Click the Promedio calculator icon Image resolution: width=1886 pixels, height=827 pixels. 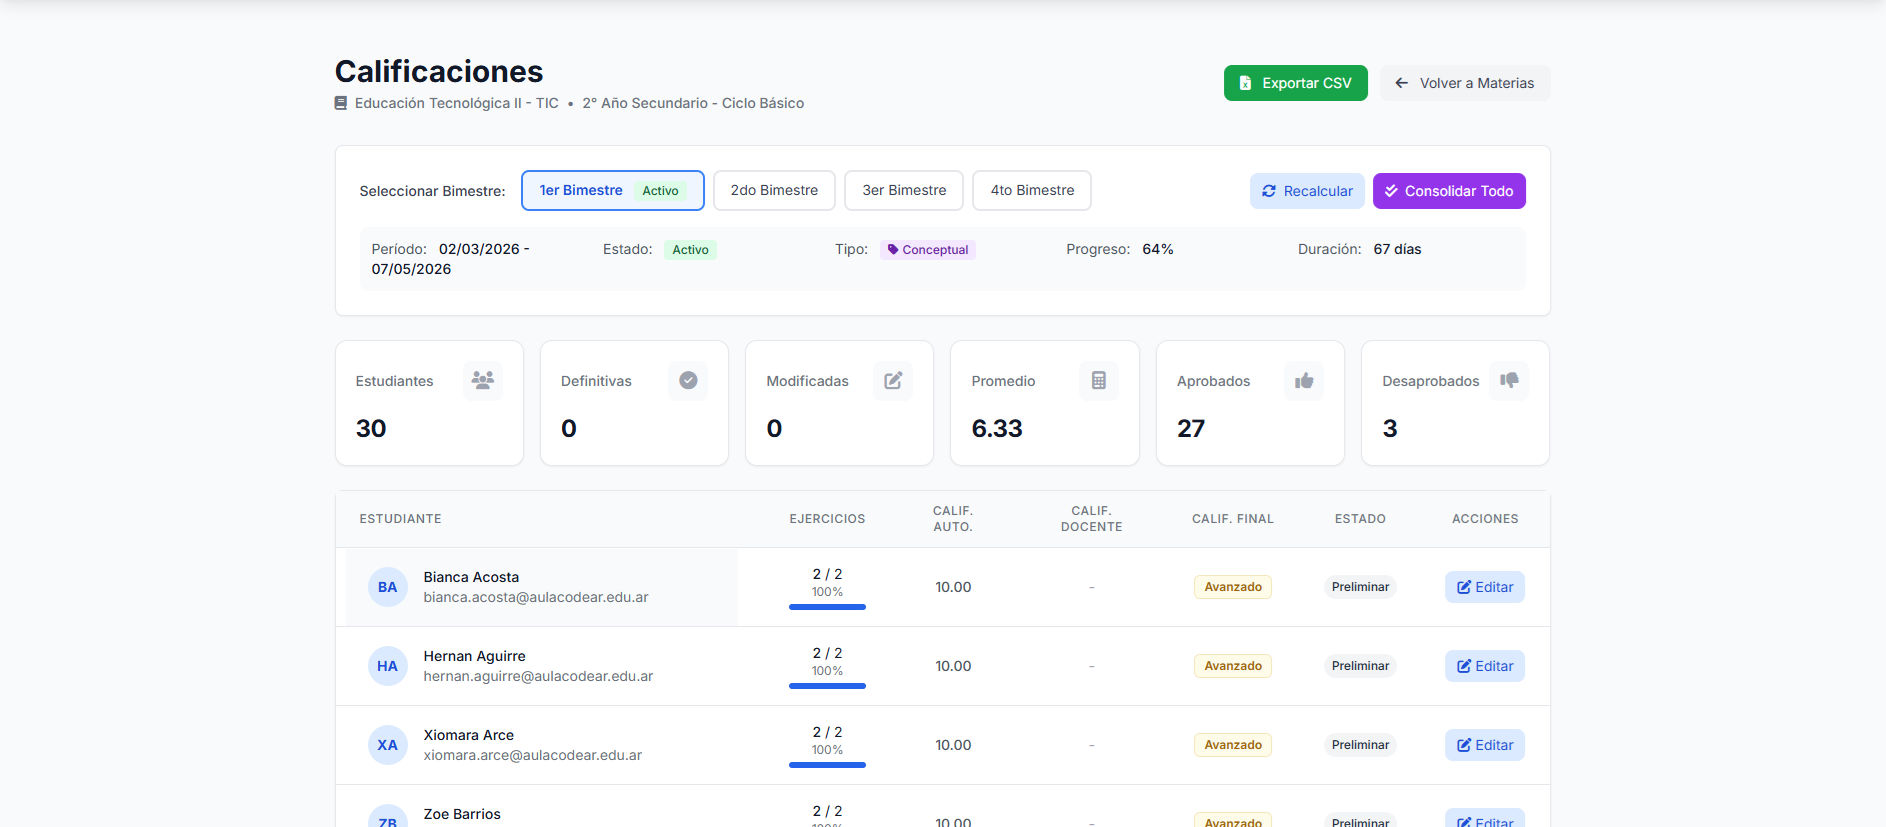pos(1098,381)
